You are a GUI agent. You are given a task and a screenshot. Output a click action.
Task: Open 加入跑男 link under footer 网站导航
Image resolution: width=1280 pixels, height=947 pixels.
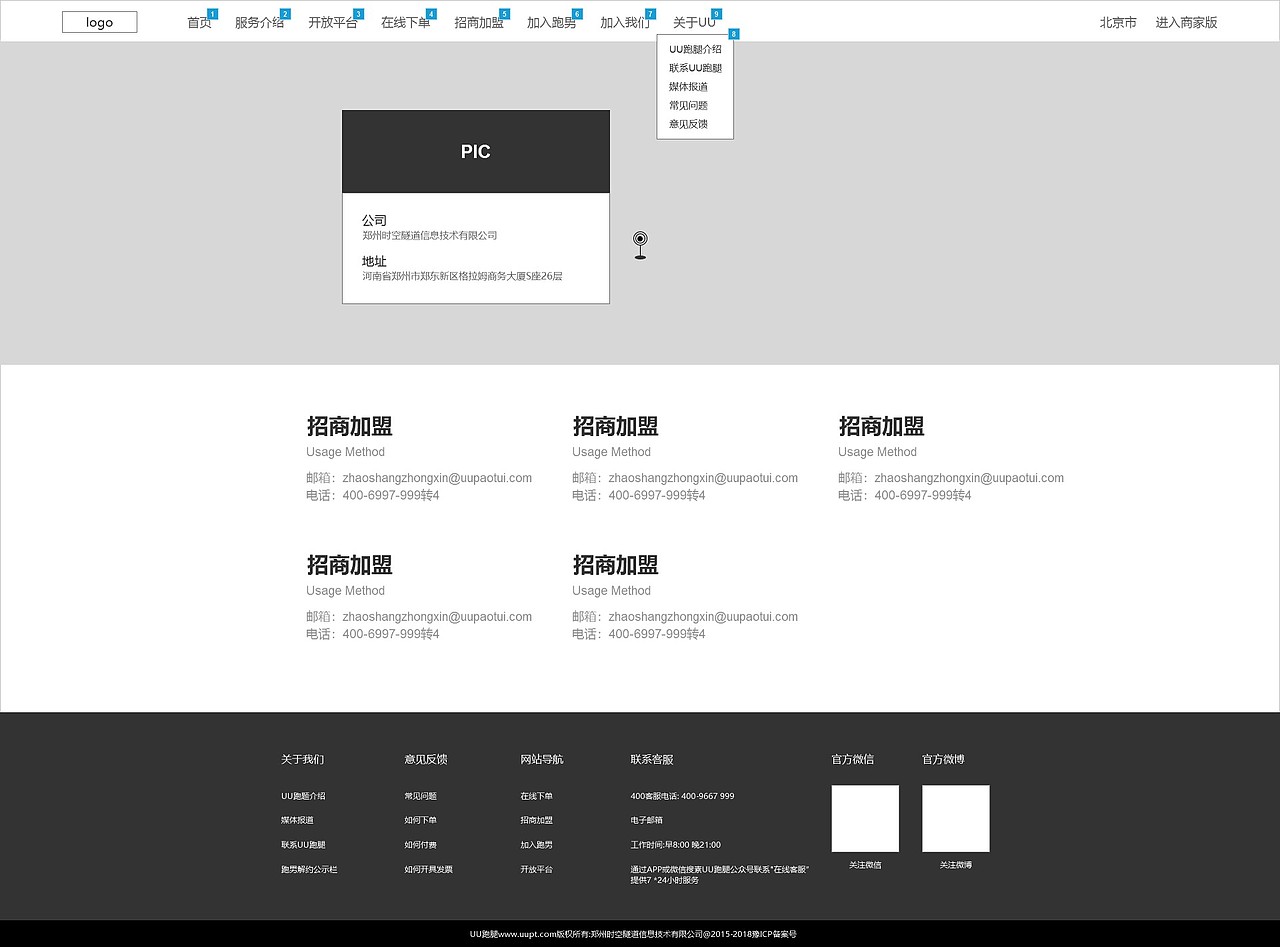[x=536, y=845]
